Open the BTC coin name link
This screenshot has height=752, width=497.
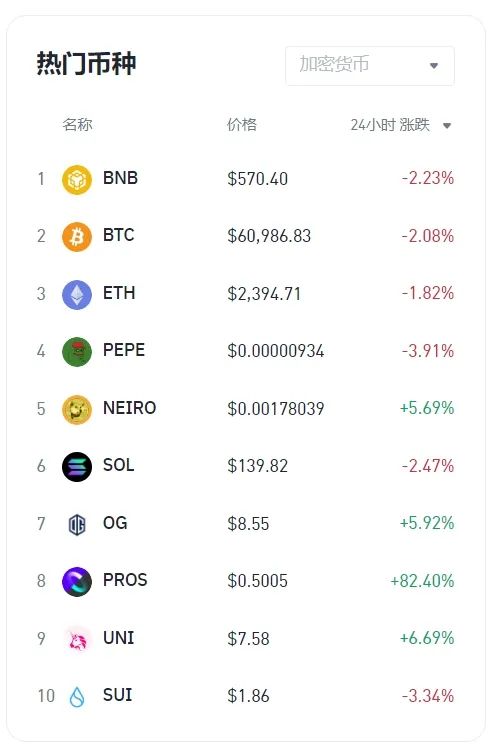(118, 235)
